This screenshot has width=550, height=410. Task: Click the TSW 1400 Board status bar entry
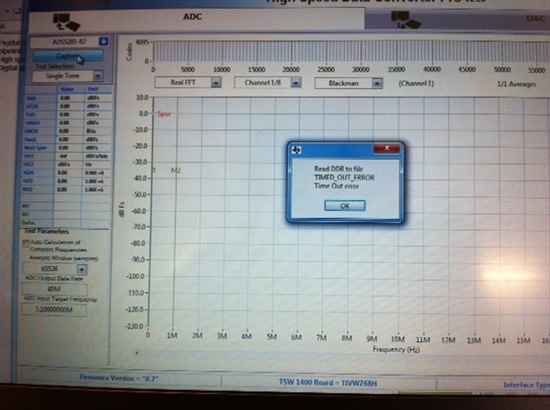point(328,383)
